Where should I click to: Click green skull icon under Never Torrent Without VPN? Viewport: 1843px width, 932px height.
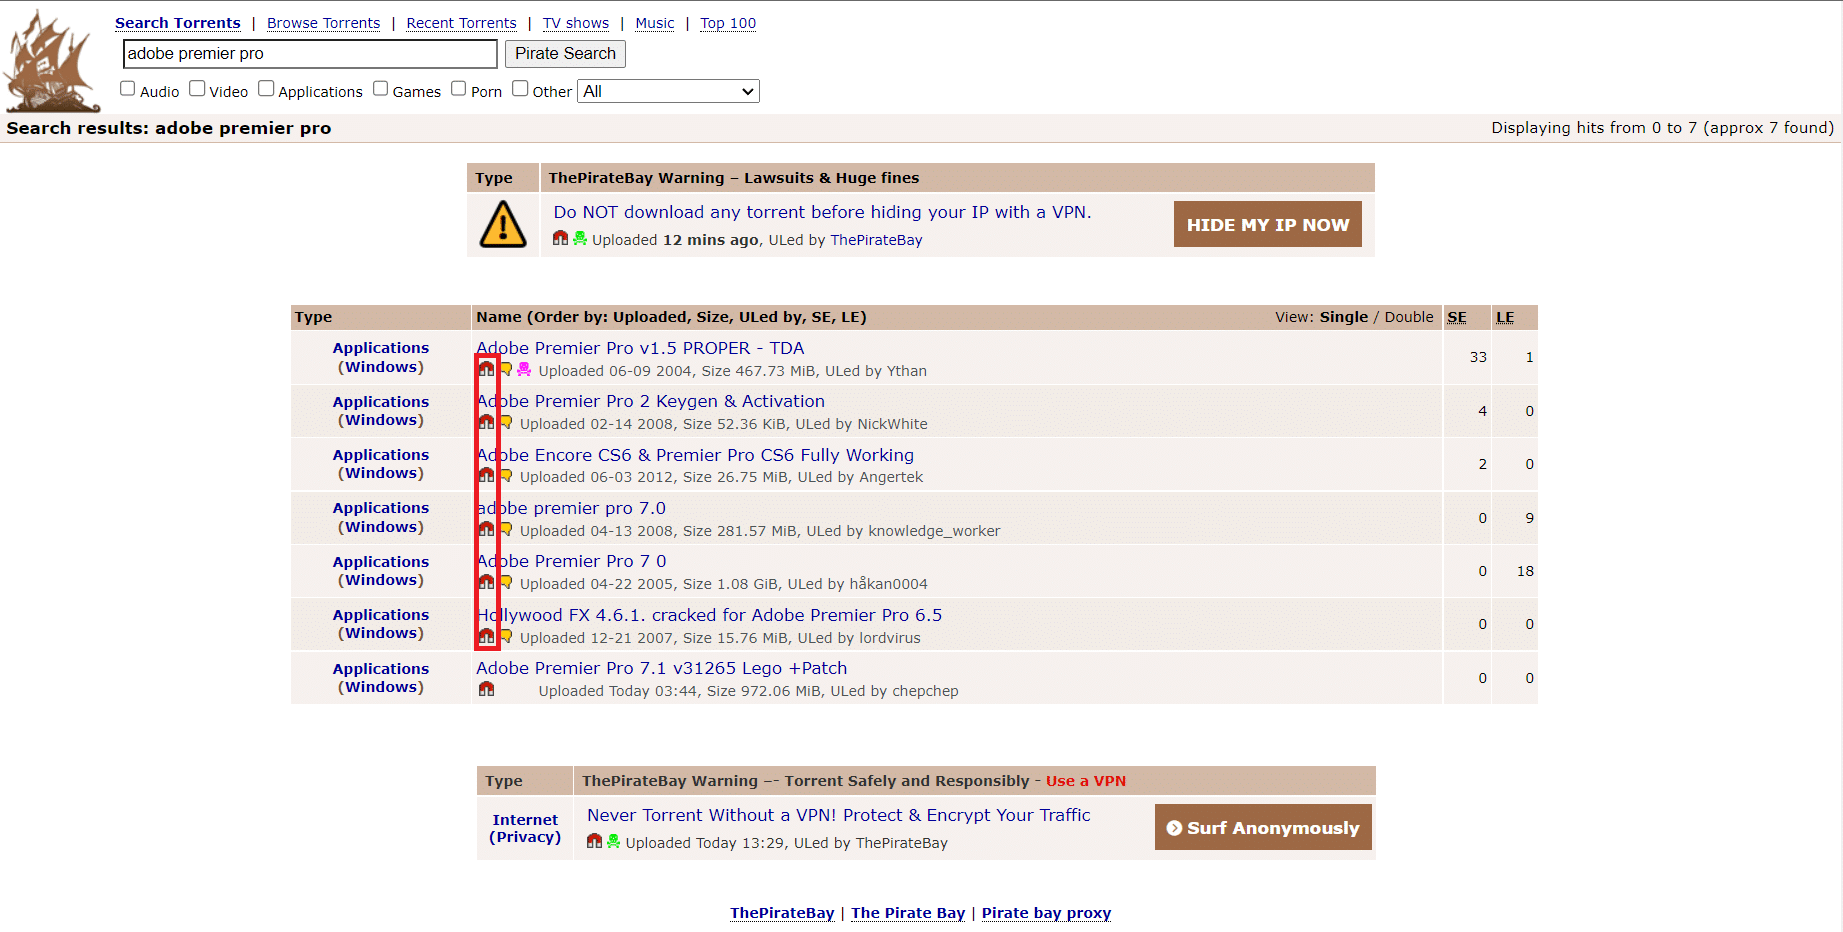pos(614,841)
